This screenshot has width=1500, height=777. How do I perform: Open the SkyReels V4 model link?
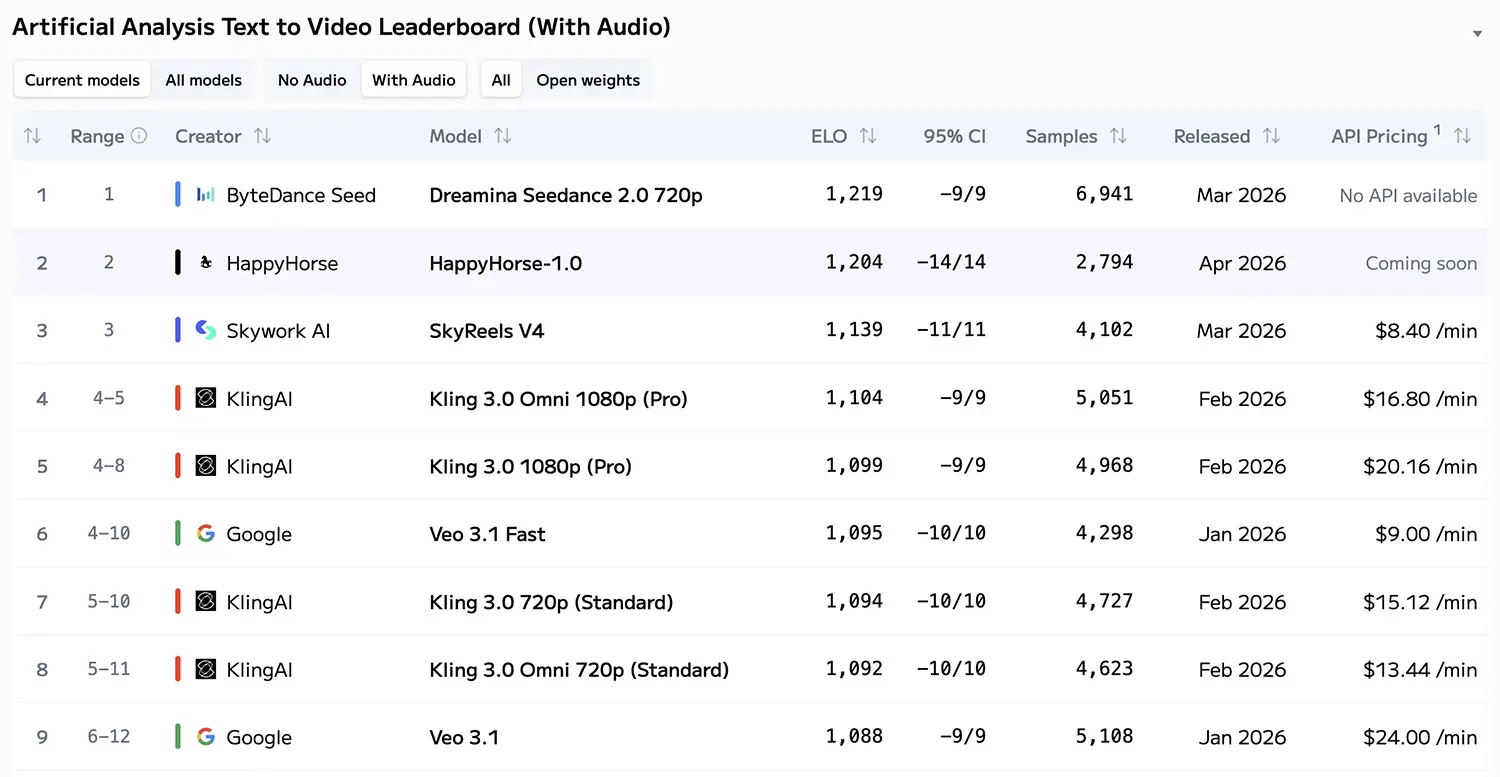click(486, 331)
